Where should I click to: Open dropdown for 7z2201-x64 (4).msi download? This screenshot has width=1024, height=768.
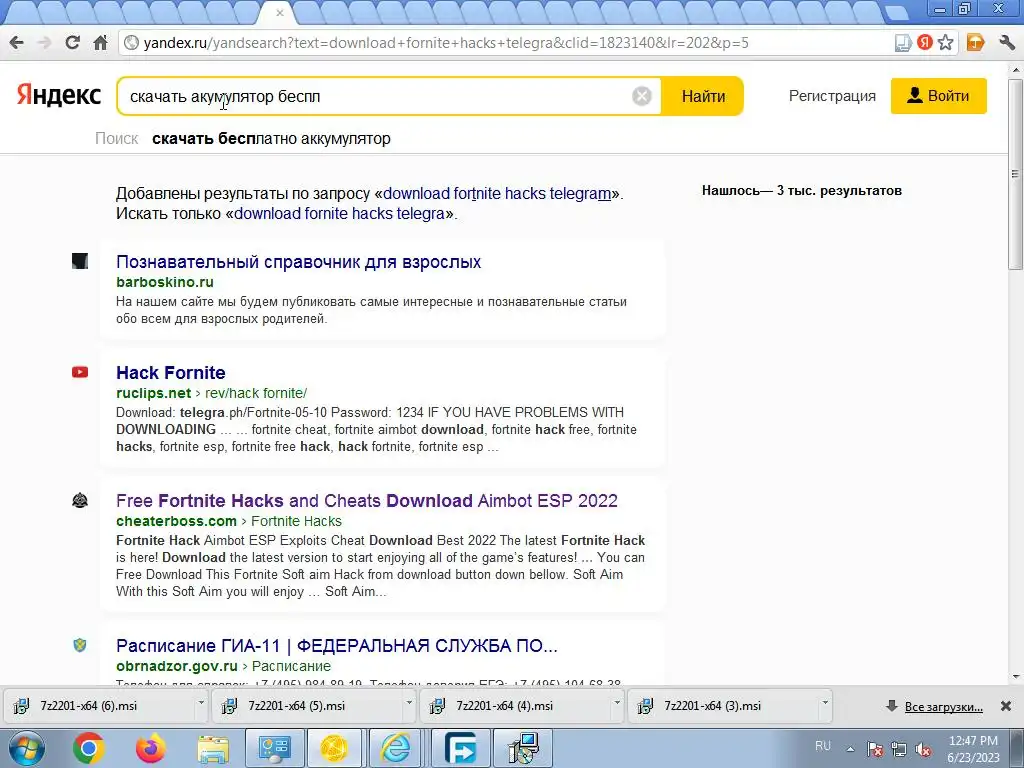616,705
